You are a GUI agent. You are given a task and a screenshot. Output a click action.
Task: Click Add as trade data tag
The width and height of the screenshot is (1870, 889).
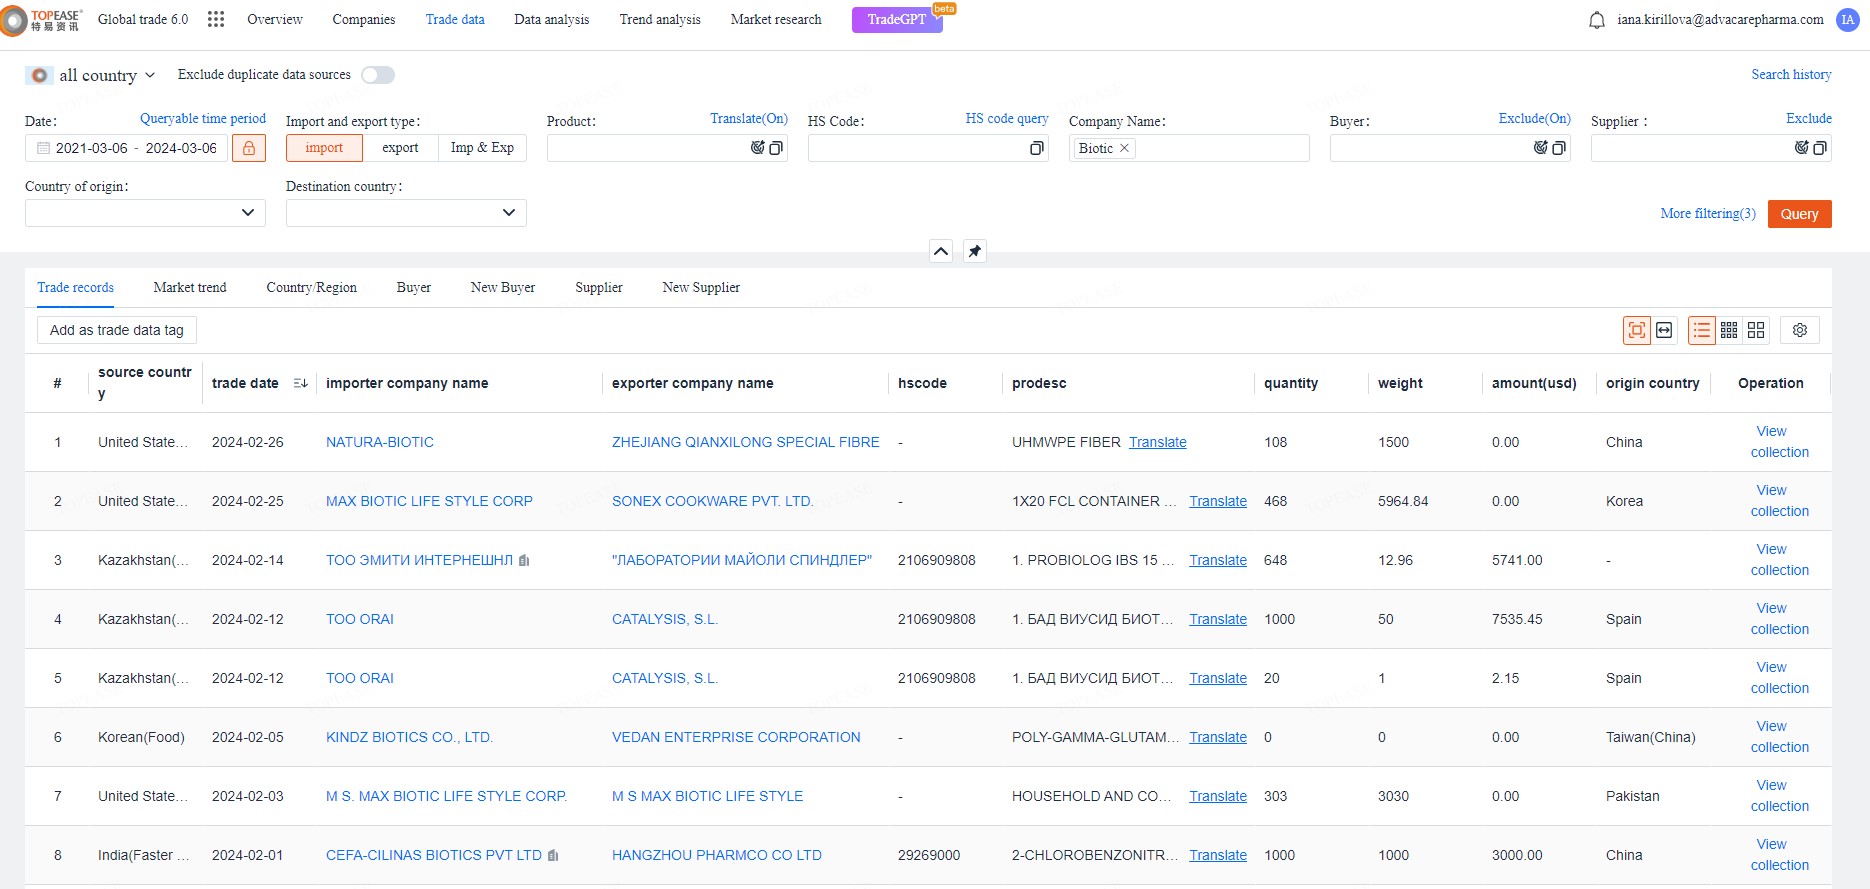(x=117, y=330)
